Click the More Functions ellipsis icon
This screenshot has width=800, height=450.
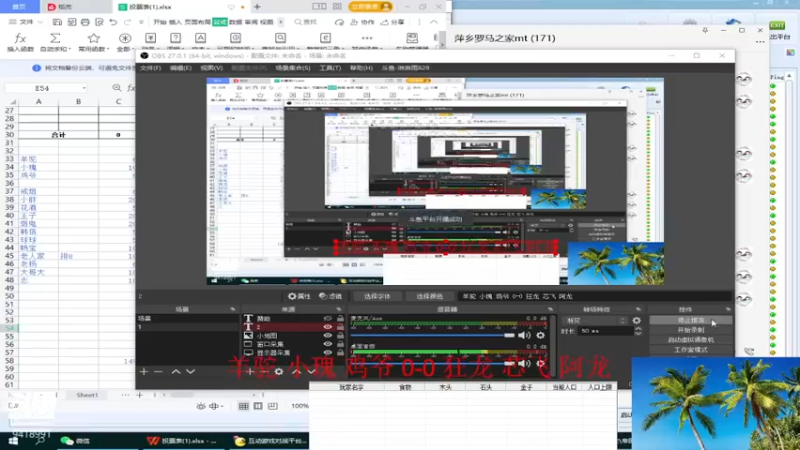tap(367, 38)
